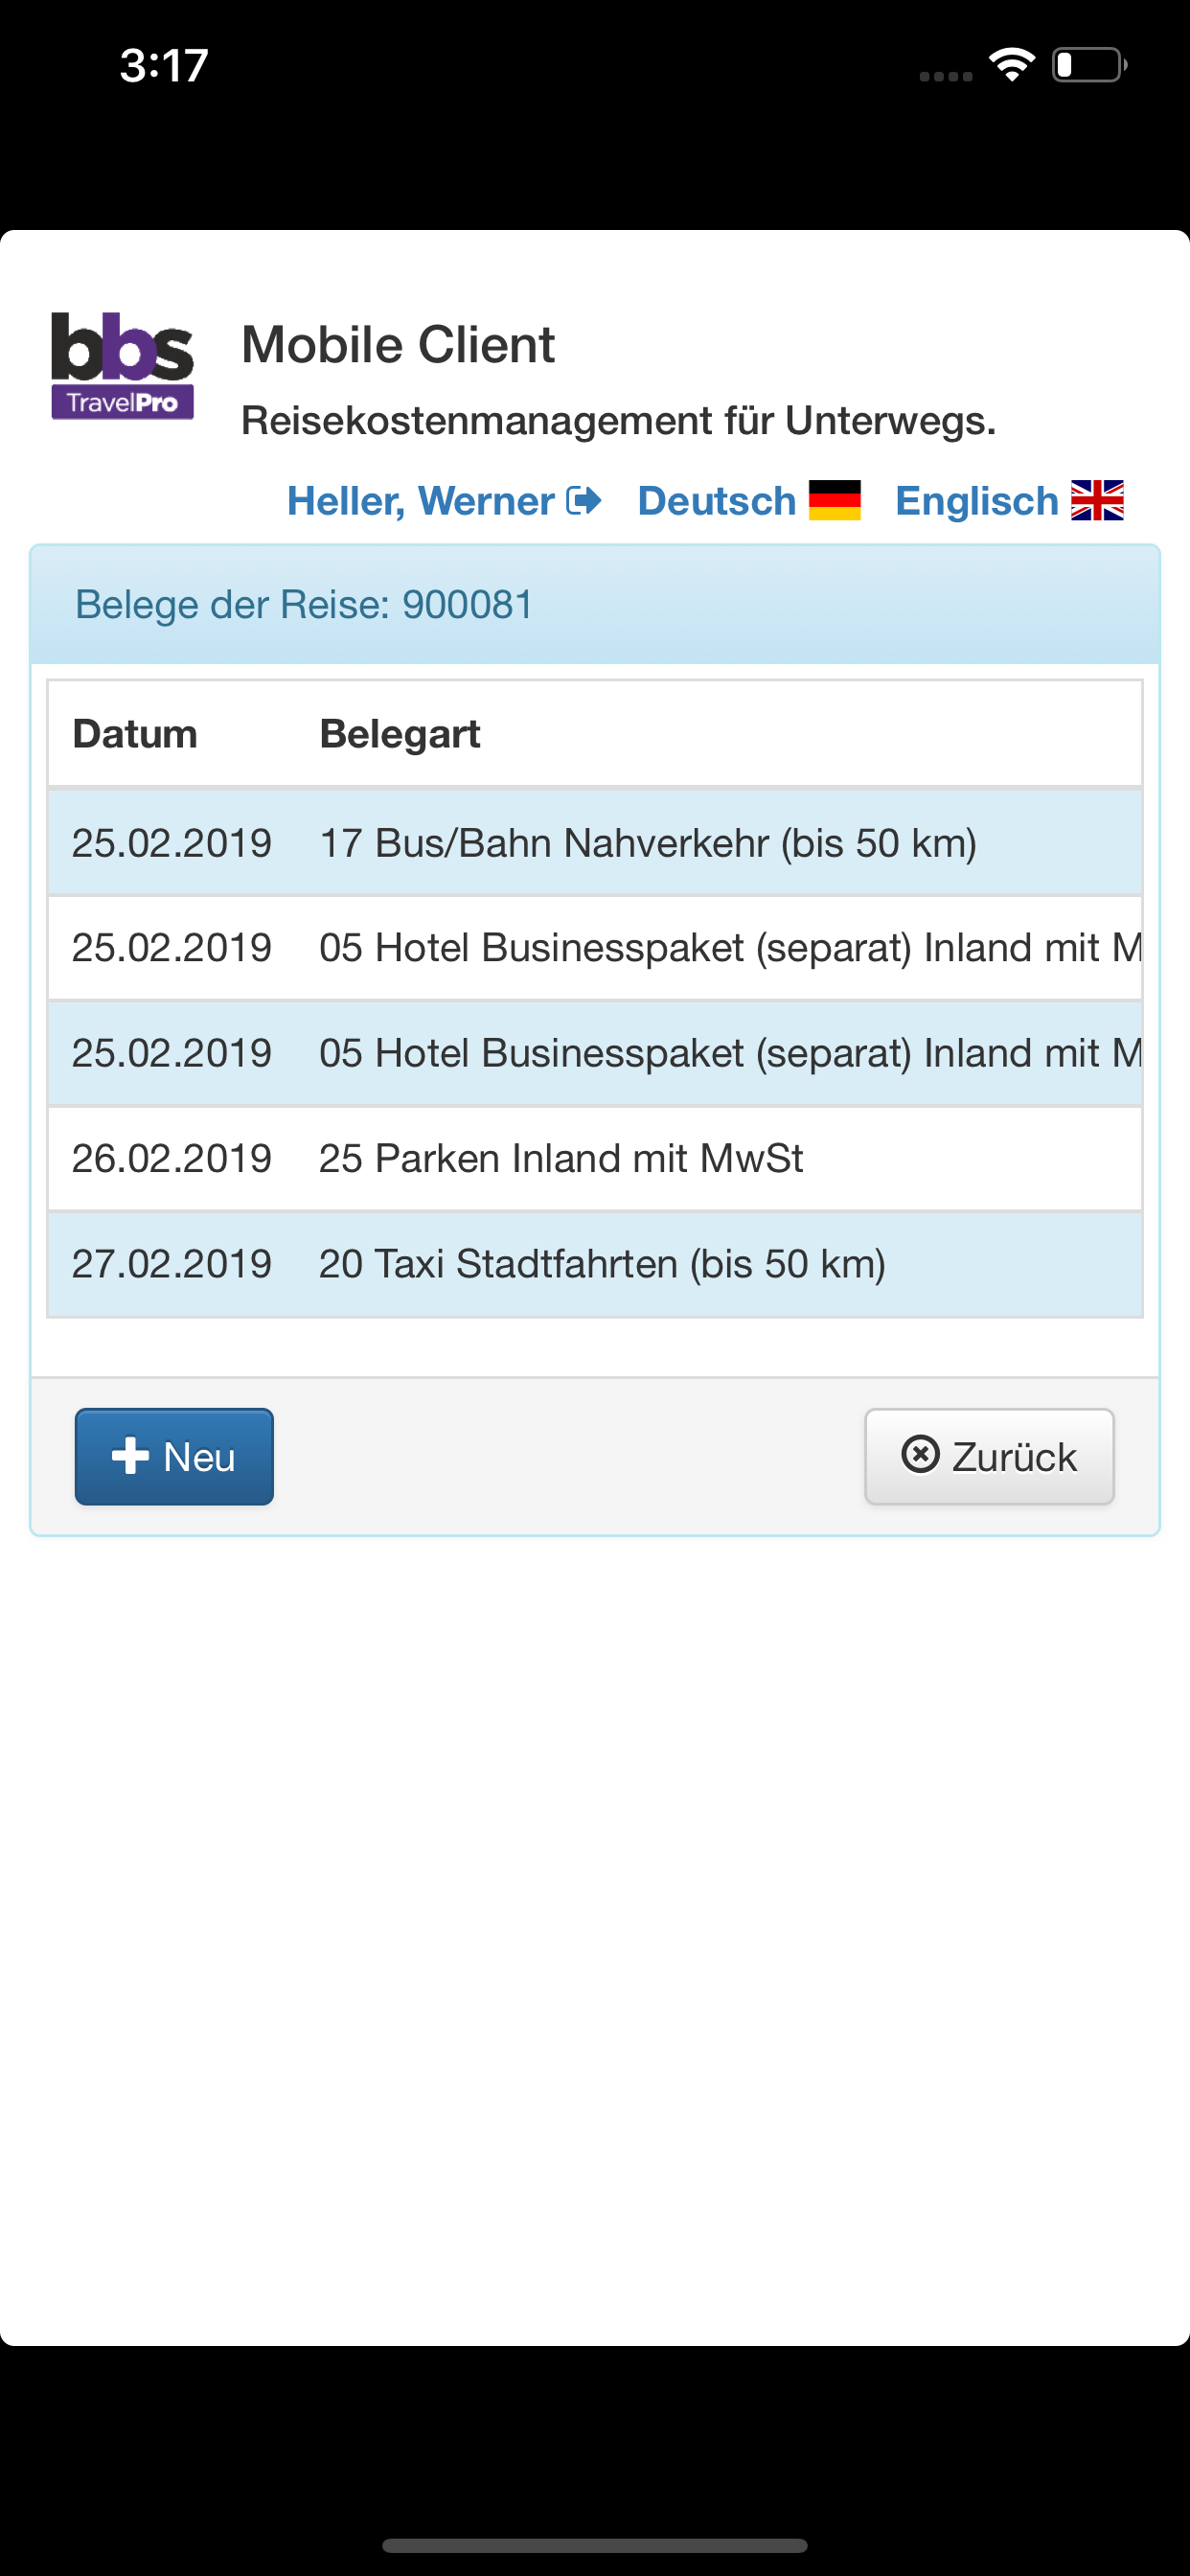Create a new receipt with Neu
The image size is (1190, 2576).
coord(174,1456)
